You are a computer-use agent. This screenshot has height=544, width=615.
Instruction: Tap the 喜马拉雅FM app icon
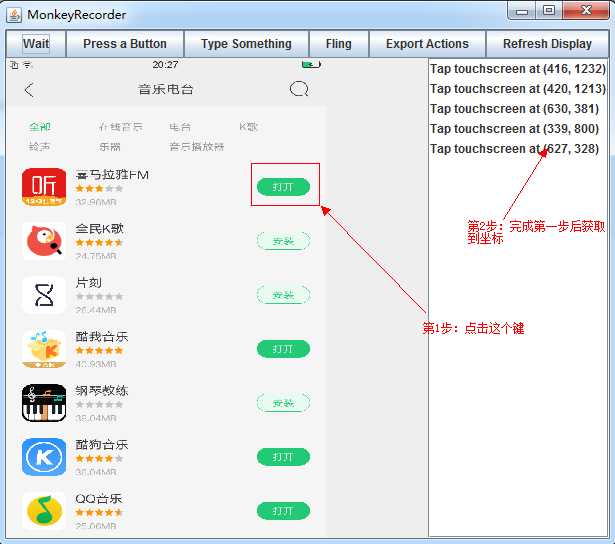click(44, 187)
